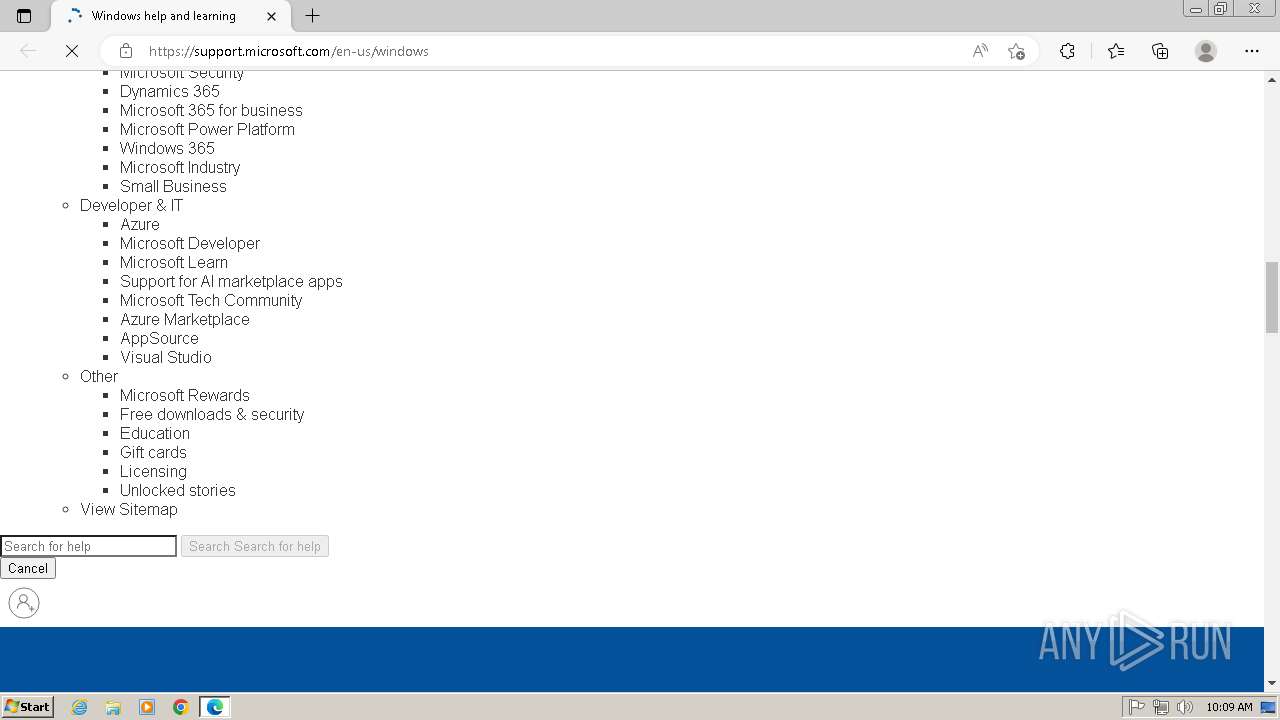Open the Microsoft Rewards link
1280x720 pixels.
click(185, 395)
